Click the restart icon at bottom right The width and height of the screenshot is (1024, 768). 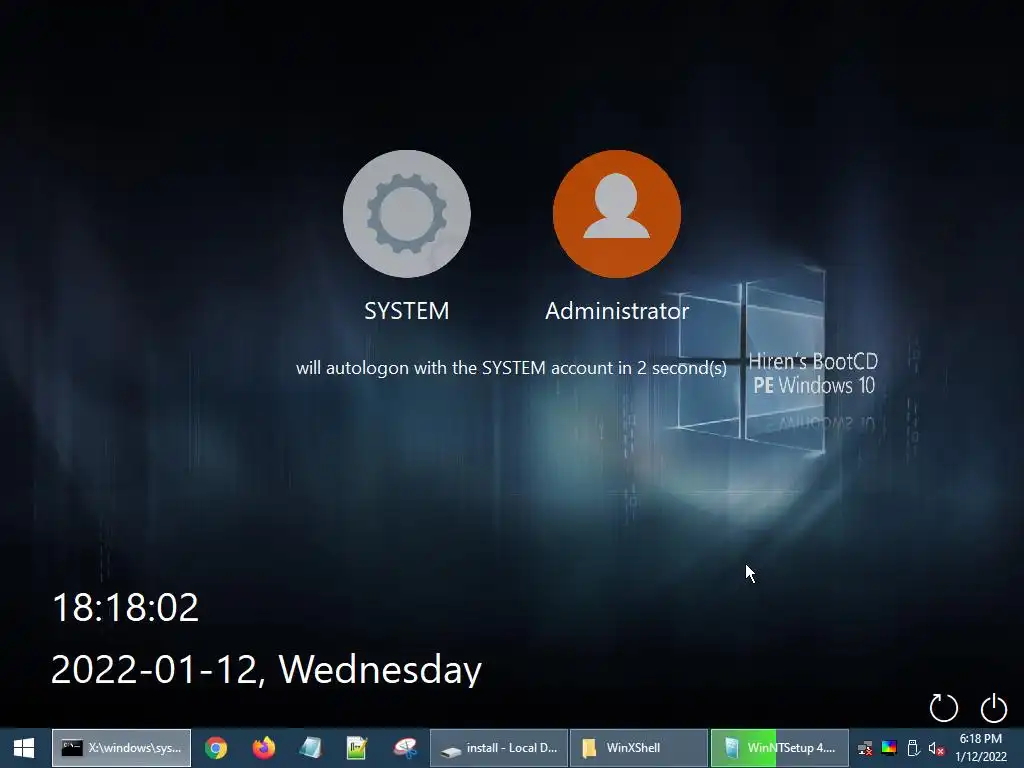943,707
